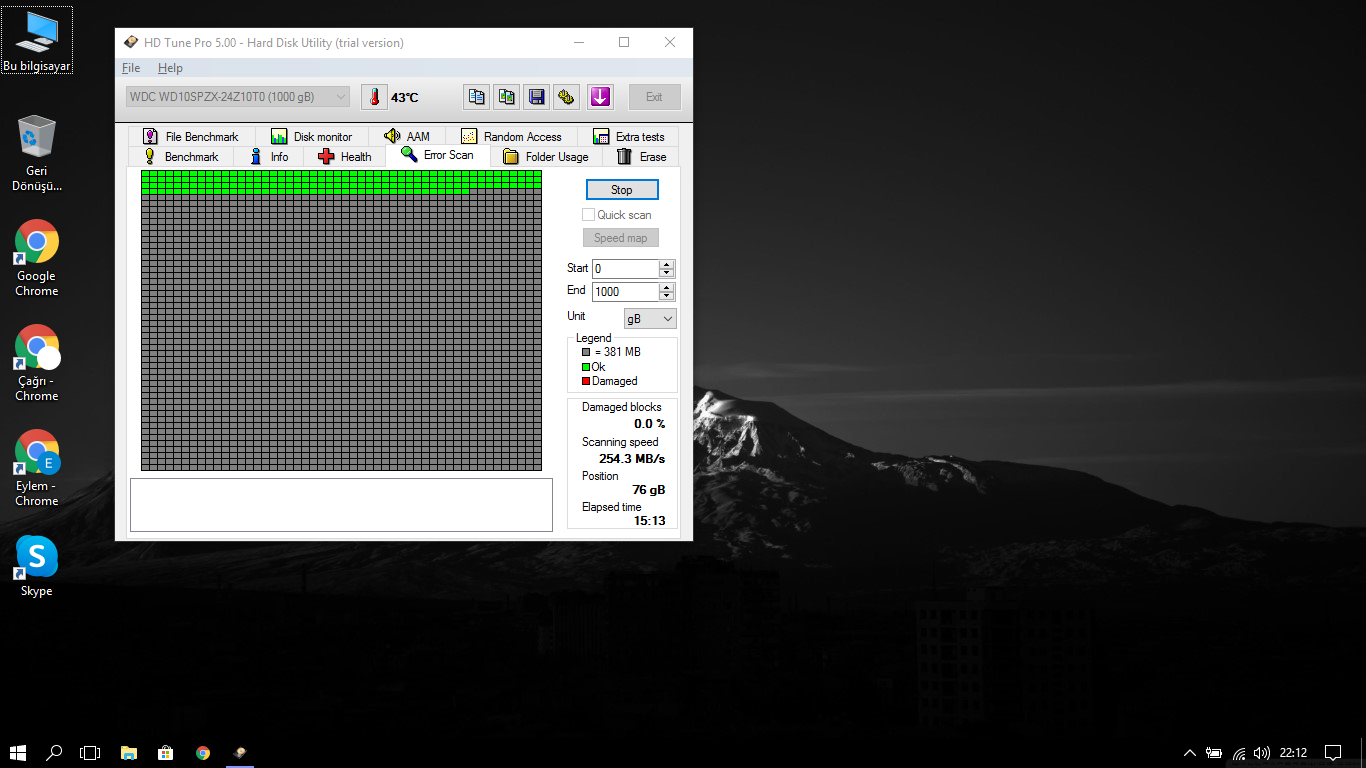Select the Geri Dönüşüm recycle bin icon

[37, 153]
